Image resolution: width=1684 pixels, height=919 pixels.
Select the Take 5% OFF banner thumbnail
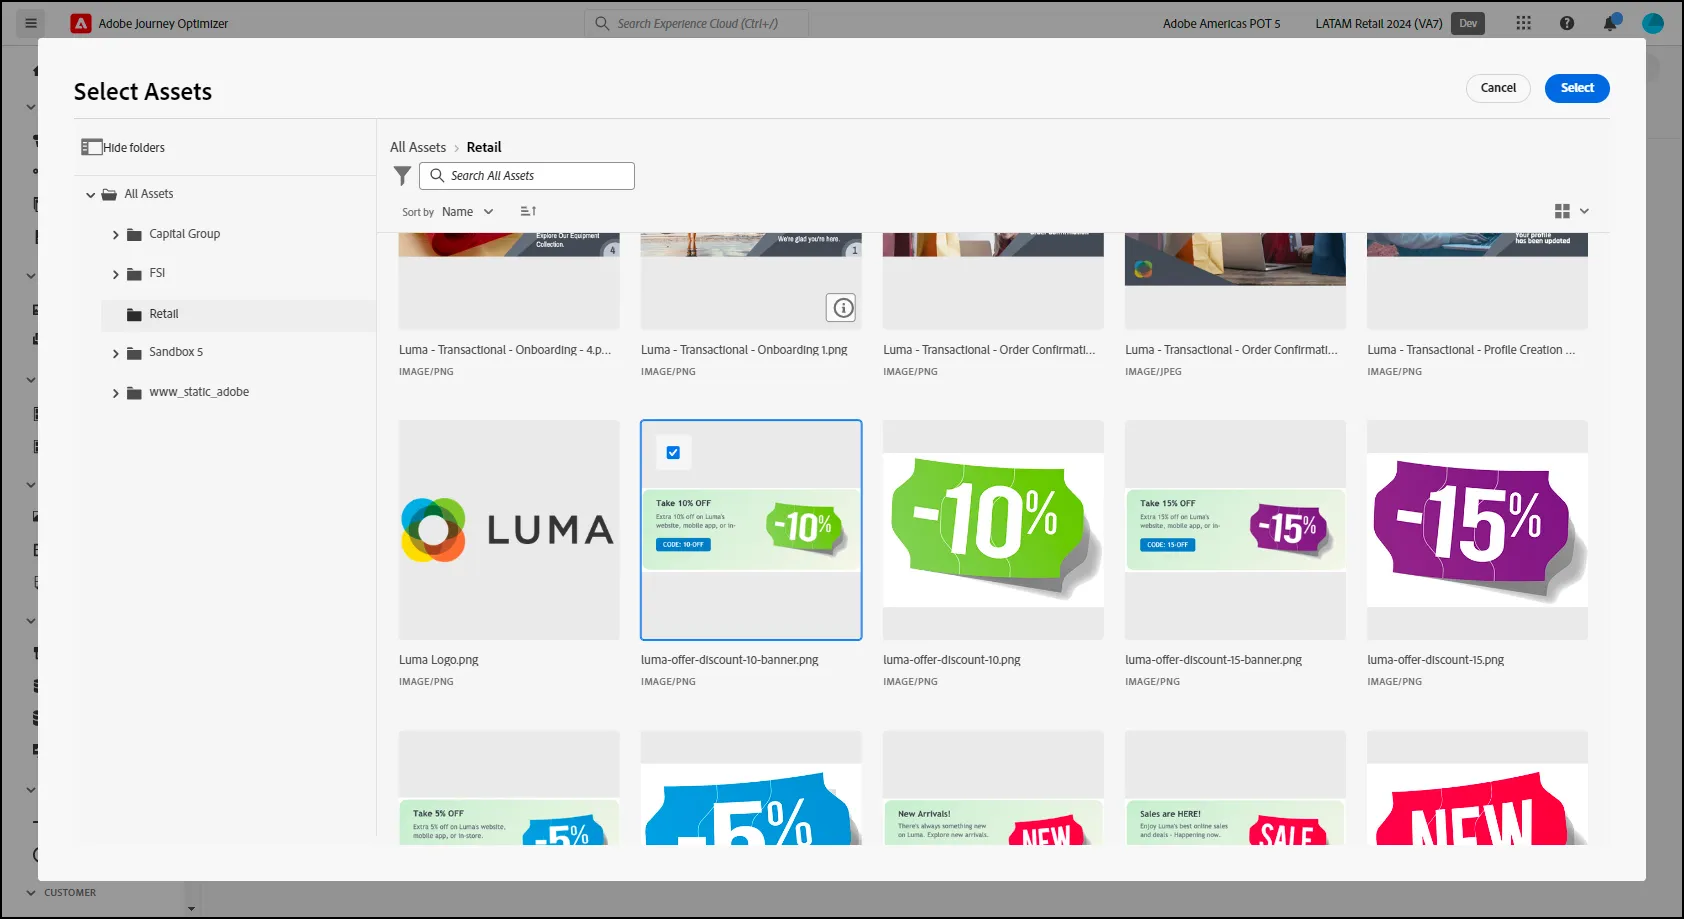pyautogui.click(x=509, y=788)
